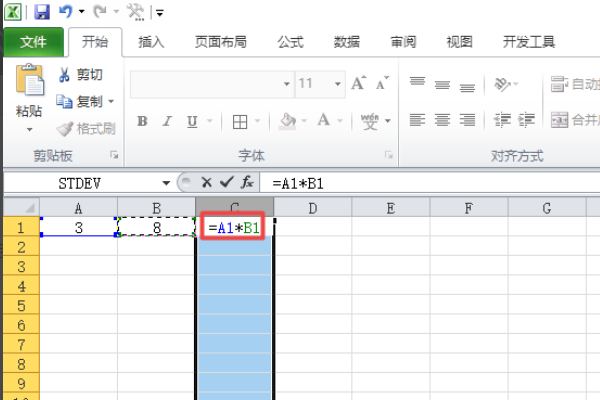This screenshot has width=600, height=400.
Task: Open the 审阅 (Review) tab
Action: tap(403, 42)
